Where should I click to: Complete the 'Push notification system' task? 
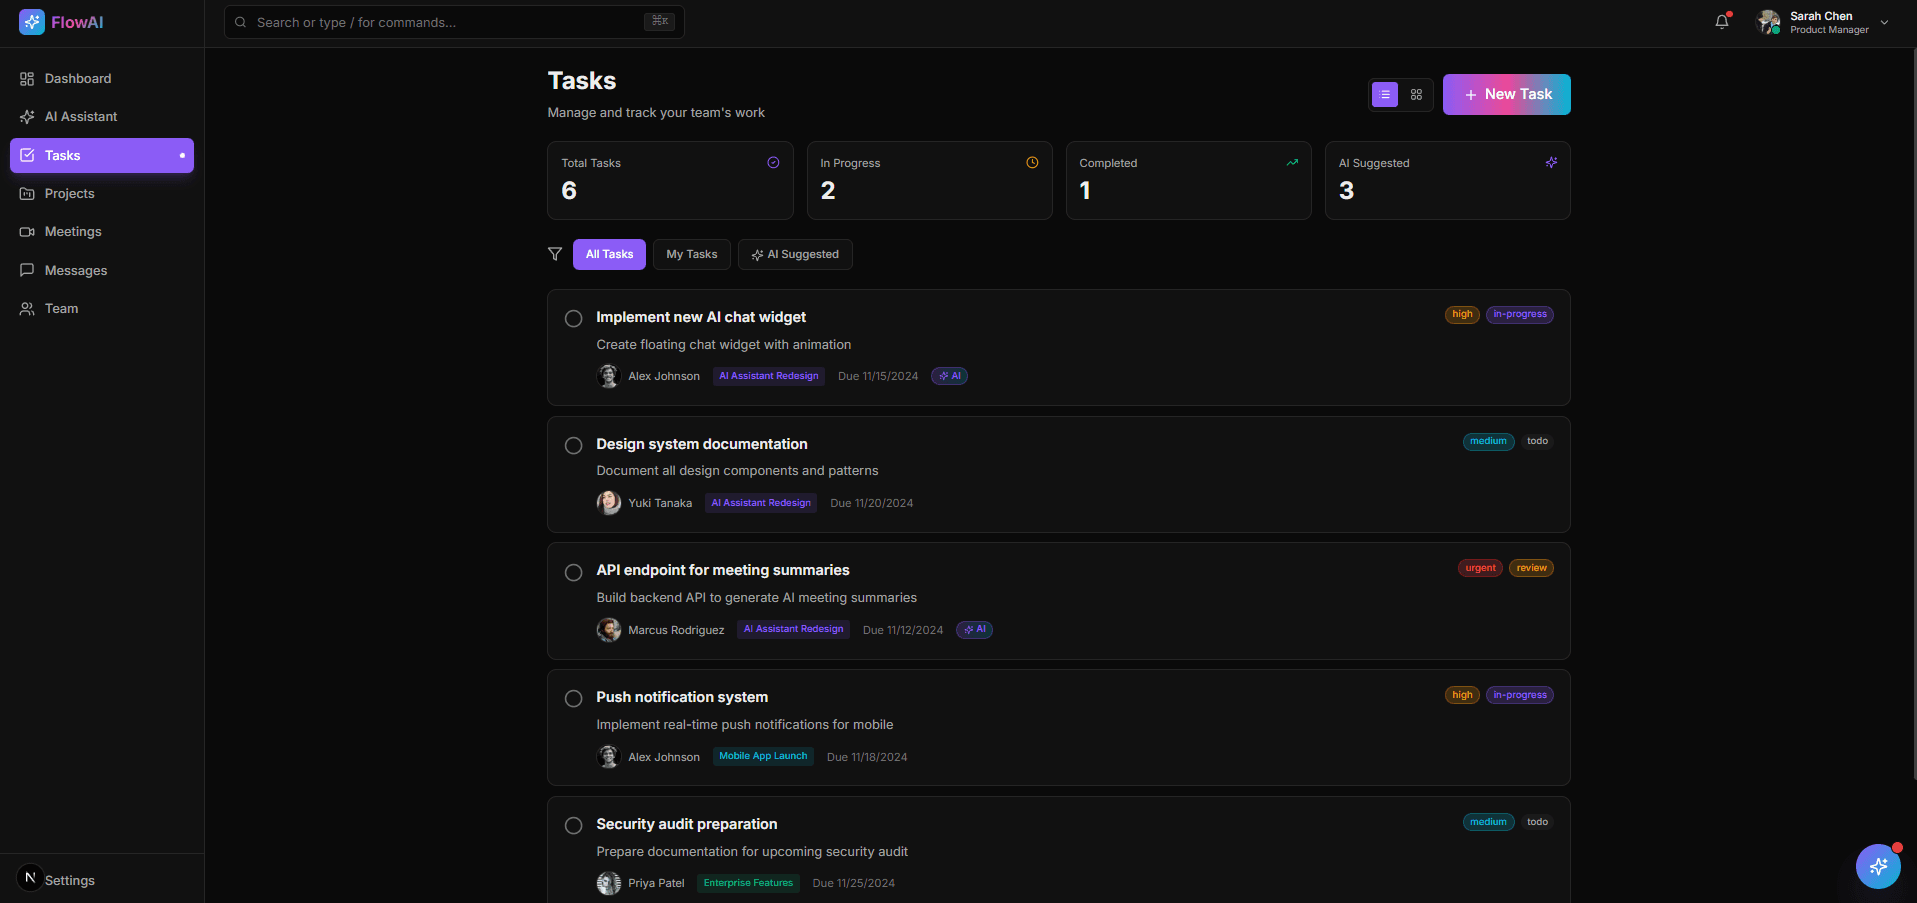click(573, 698)
